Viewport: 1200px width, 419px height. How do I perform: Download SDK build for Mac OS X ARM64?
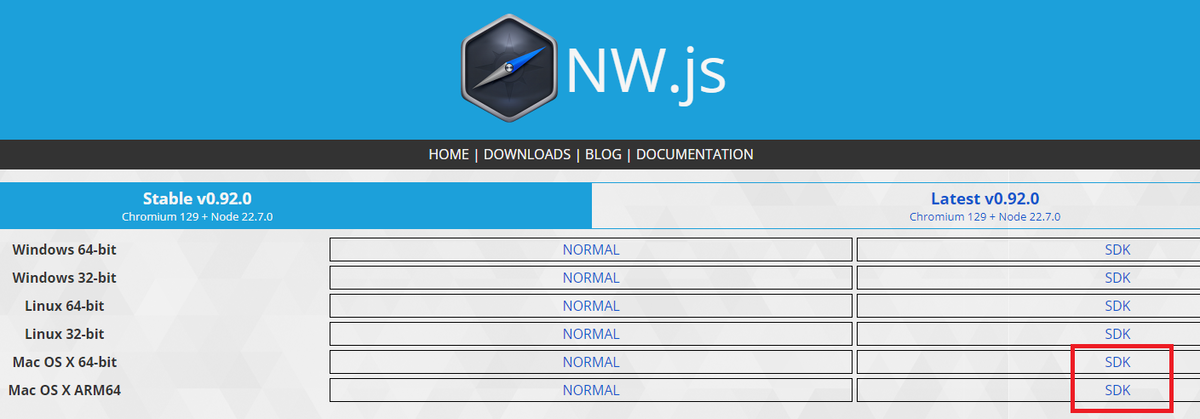pyautogui.click(x=1028, y=389)
